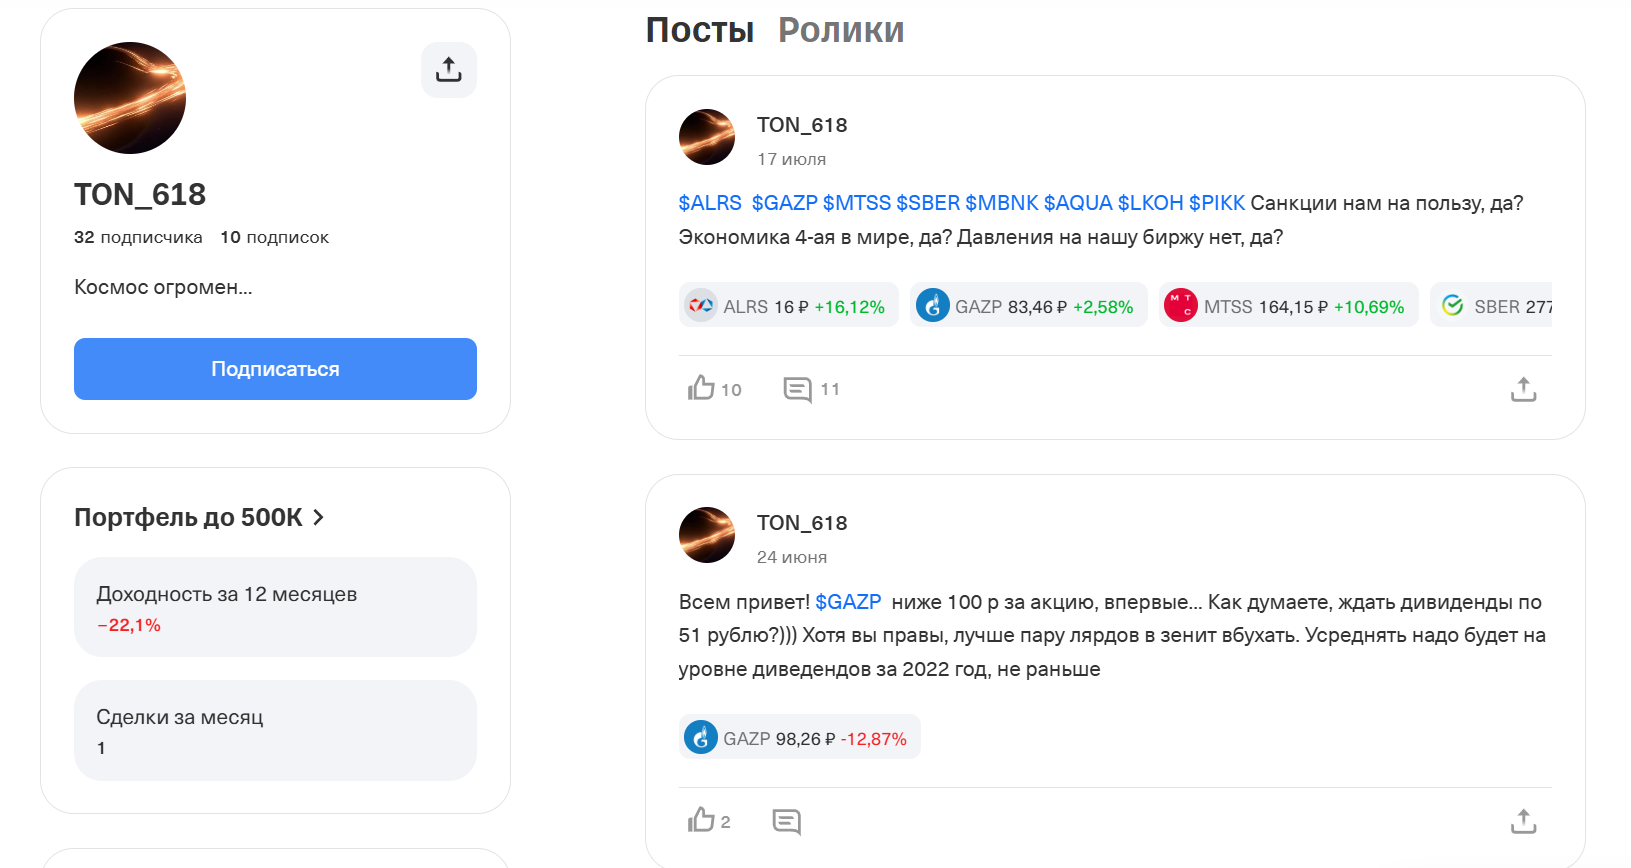The width and height of the screenshot is (1631, 868).
Task: Open the GAZP 98,26 ₽ stock chip
Action: pos(799,737)
